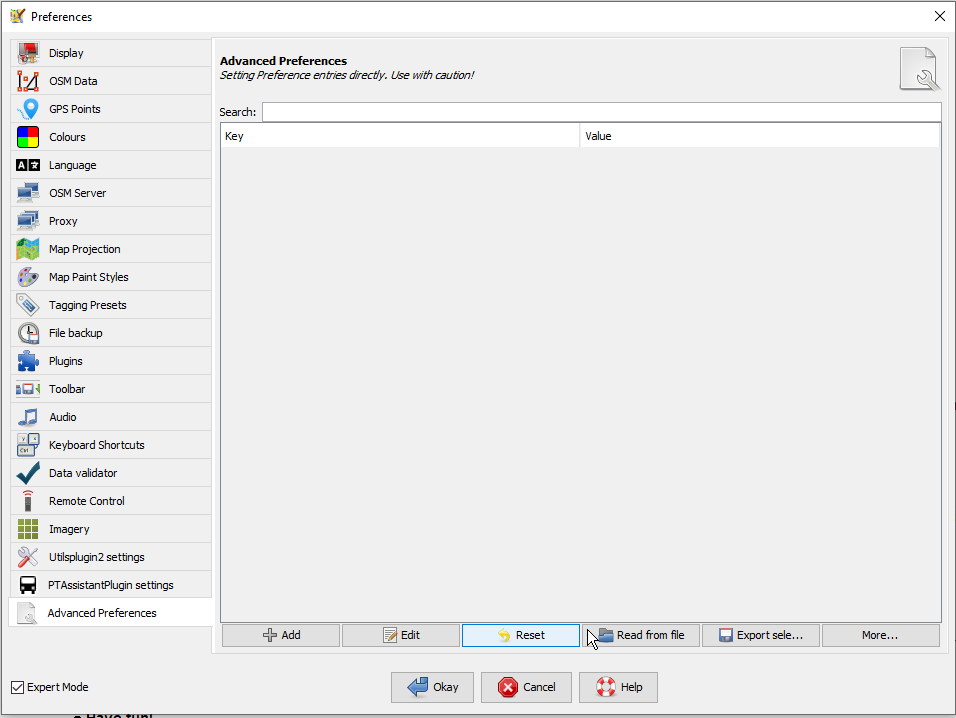This screenshot has height=718, width=956.
Task: Open Data validator checkmark icon
Action: [28, 473]
